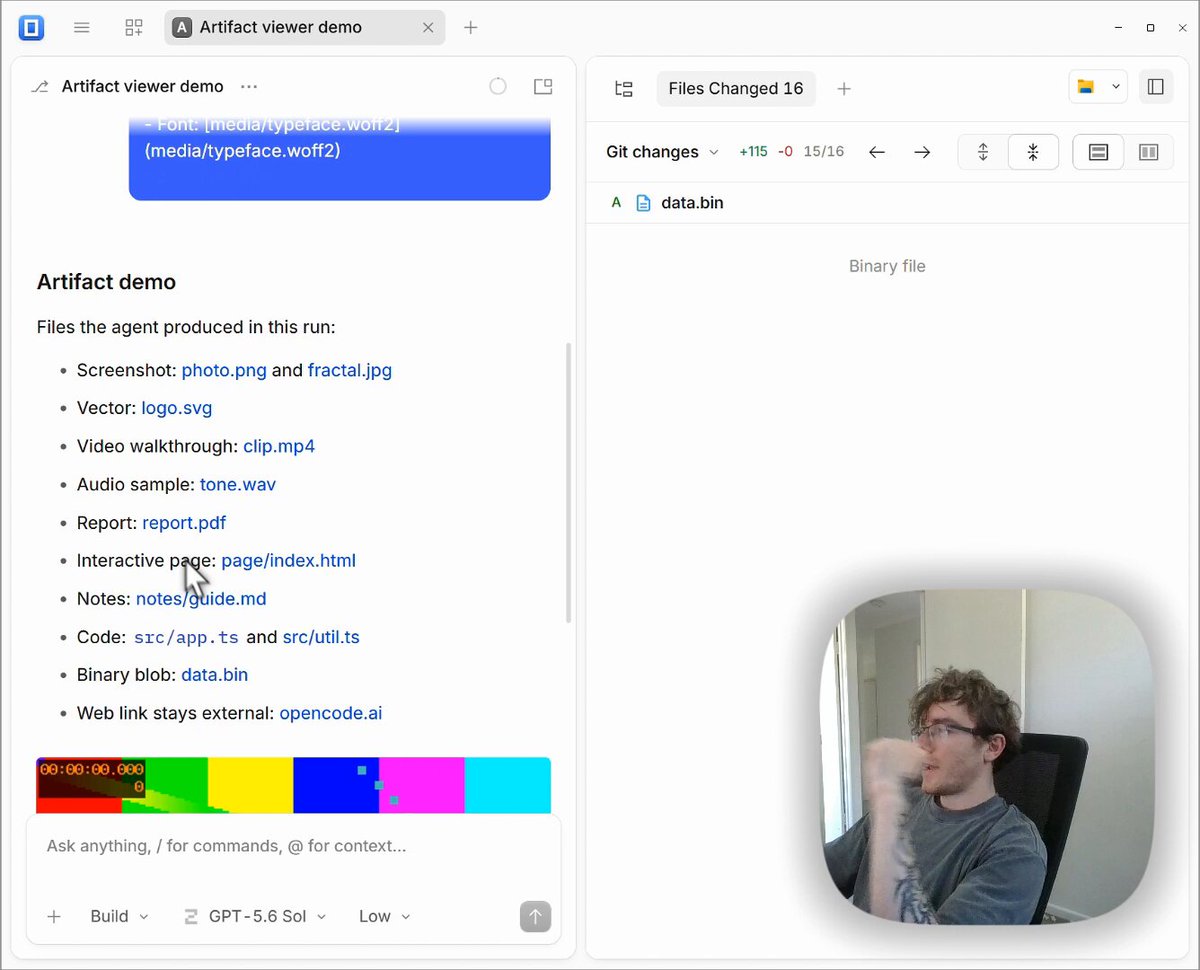Go to the next changed file
1200x970 pixels.
click(922, 152)
